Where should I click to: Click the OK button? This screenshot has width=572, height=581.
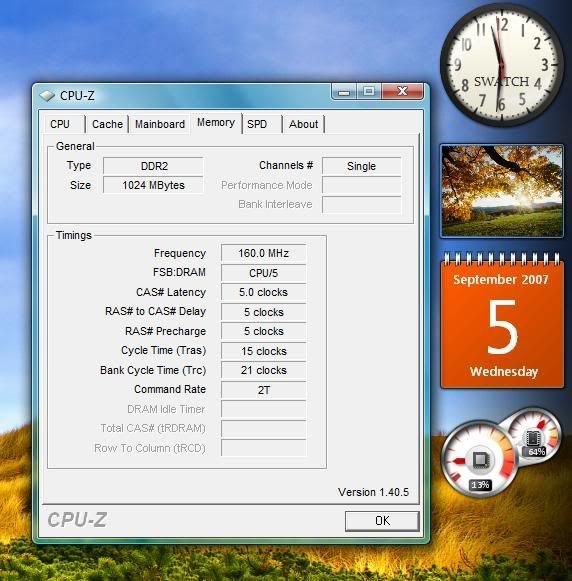(382, 521)
